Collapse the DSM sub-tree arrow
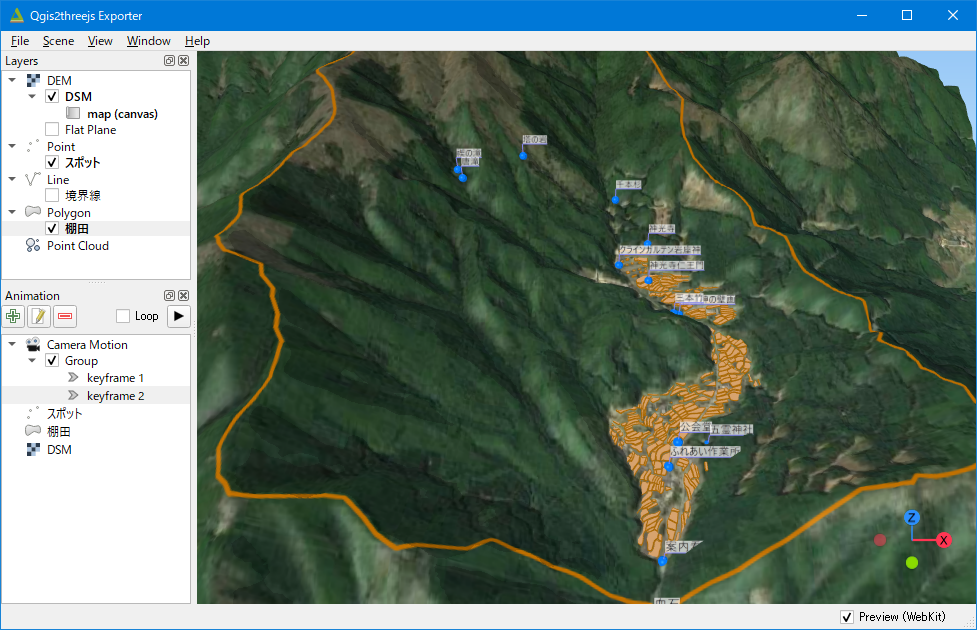The height and width of the screenshot is (630, 977). [x=32, y=97]
